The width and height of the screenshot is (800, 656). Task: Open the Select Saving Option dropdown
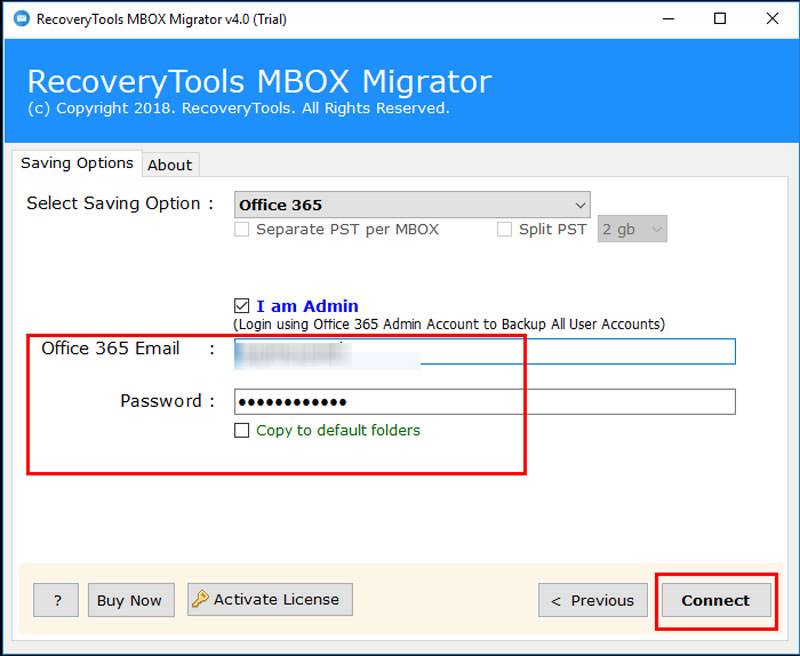click(x=412, y=205)
